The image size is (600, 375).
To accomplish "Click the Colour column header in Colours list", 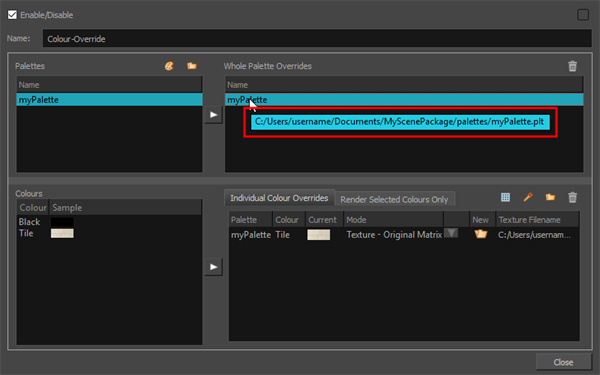I will click(33, 208).
